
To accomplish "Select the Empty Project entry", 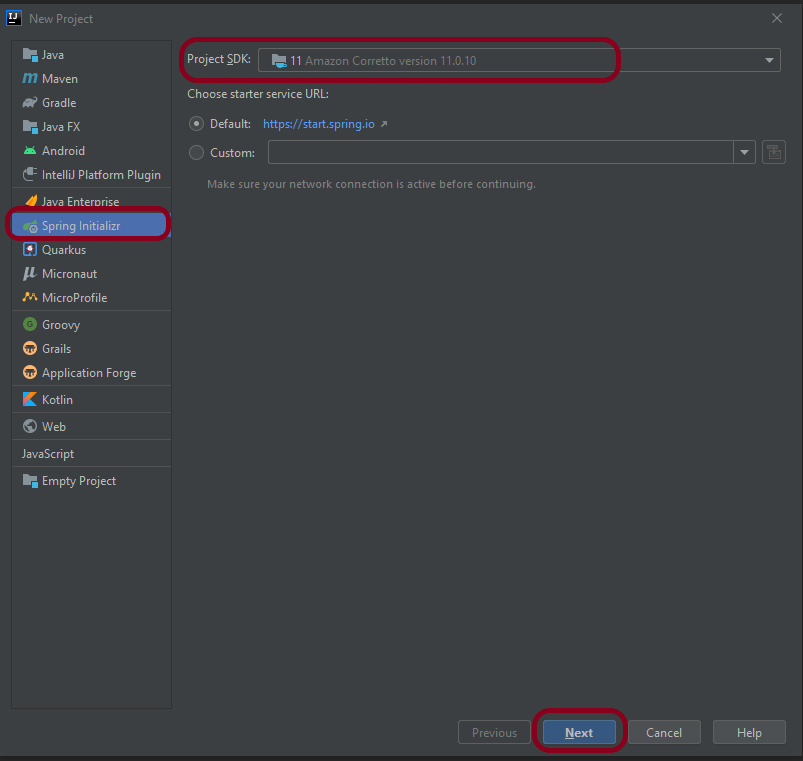I will tap(78, 481).
